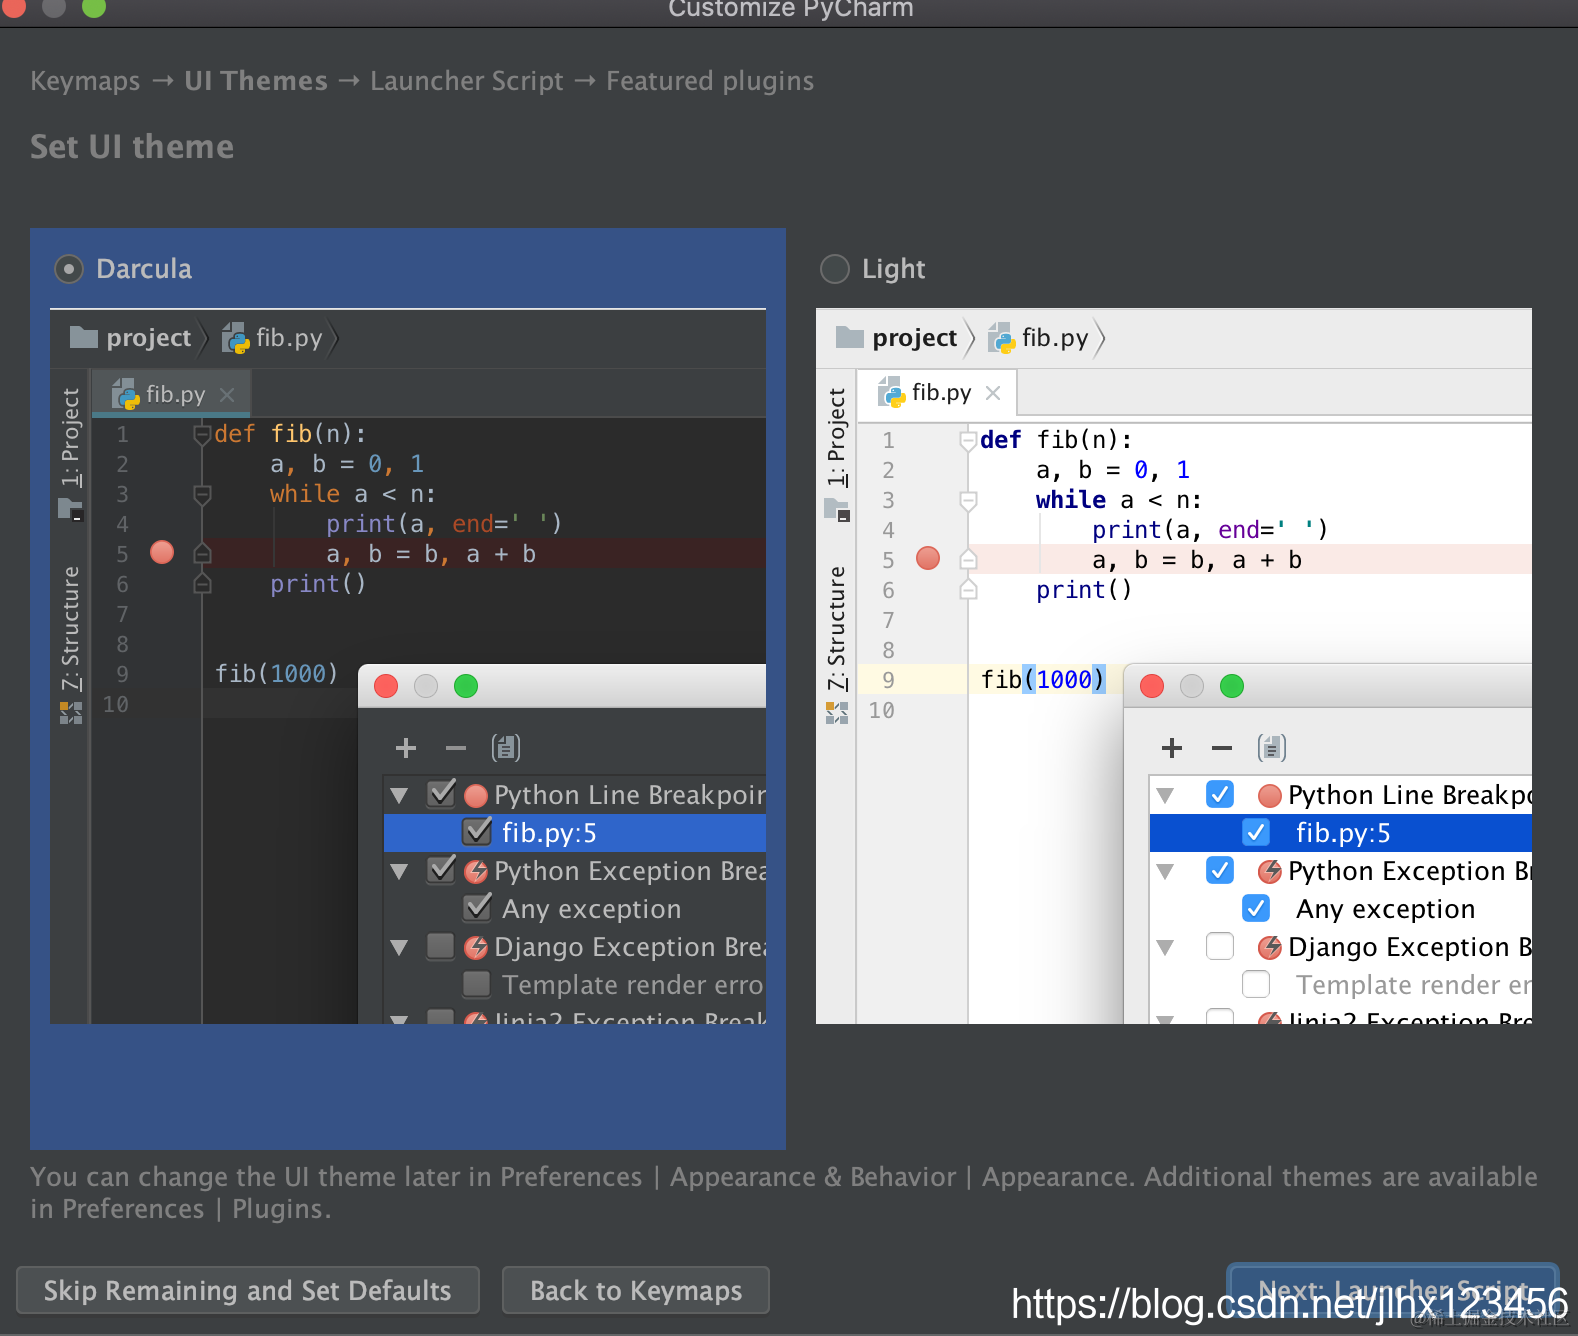Click Python Line Breakpoint red icon in Light preview

pyautogui.click(x=1270, y=796)
